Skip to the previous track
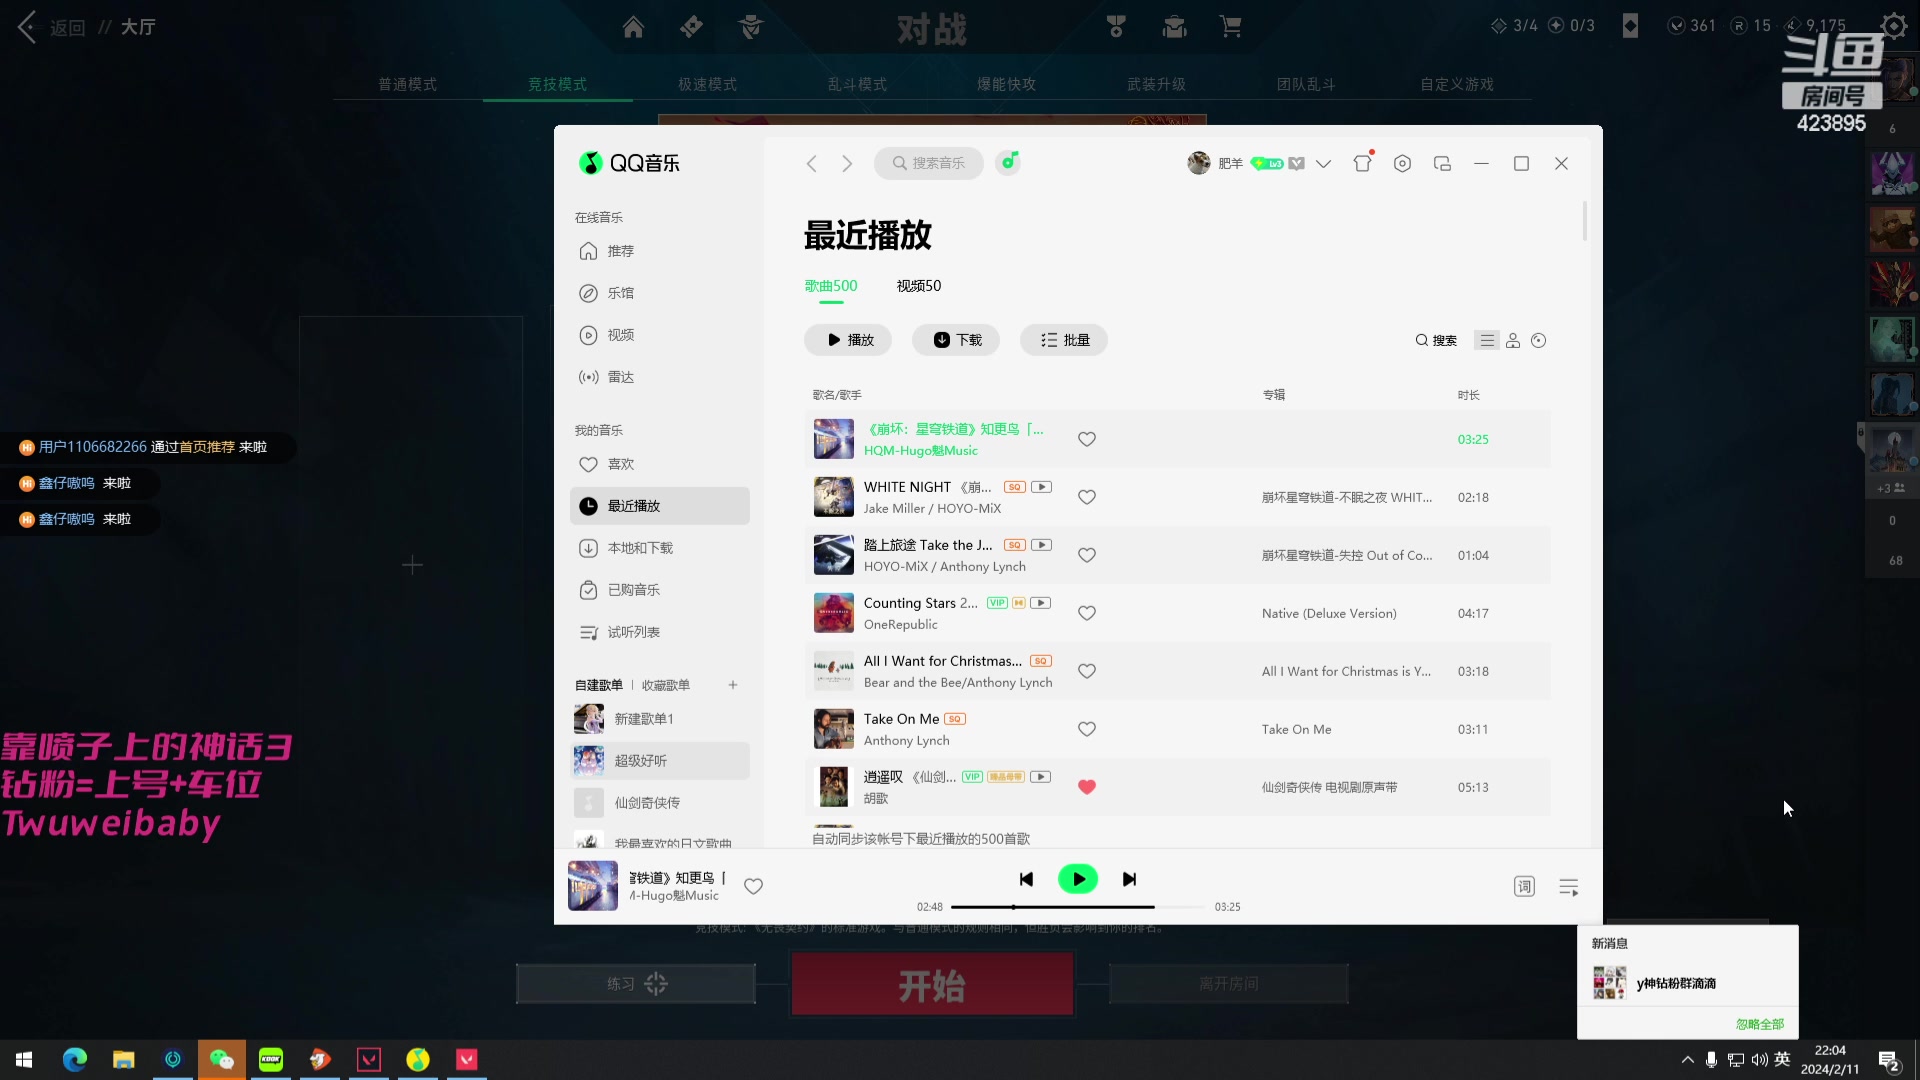The height and width of the screenshot is (1080, 1920). pos(1026,879)
